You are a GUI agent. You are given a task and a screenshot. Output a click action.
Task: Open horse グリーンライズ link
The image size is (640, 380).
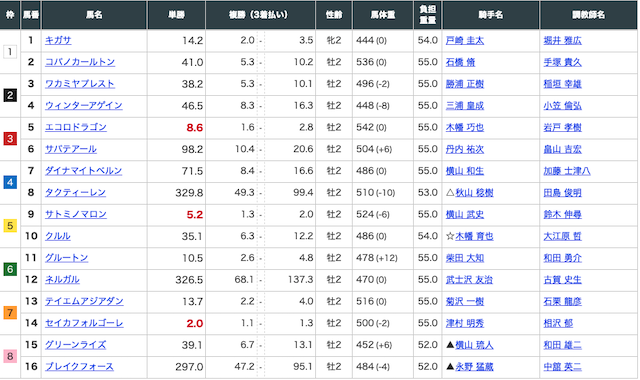pyautogui.click(x=76, y=345)
